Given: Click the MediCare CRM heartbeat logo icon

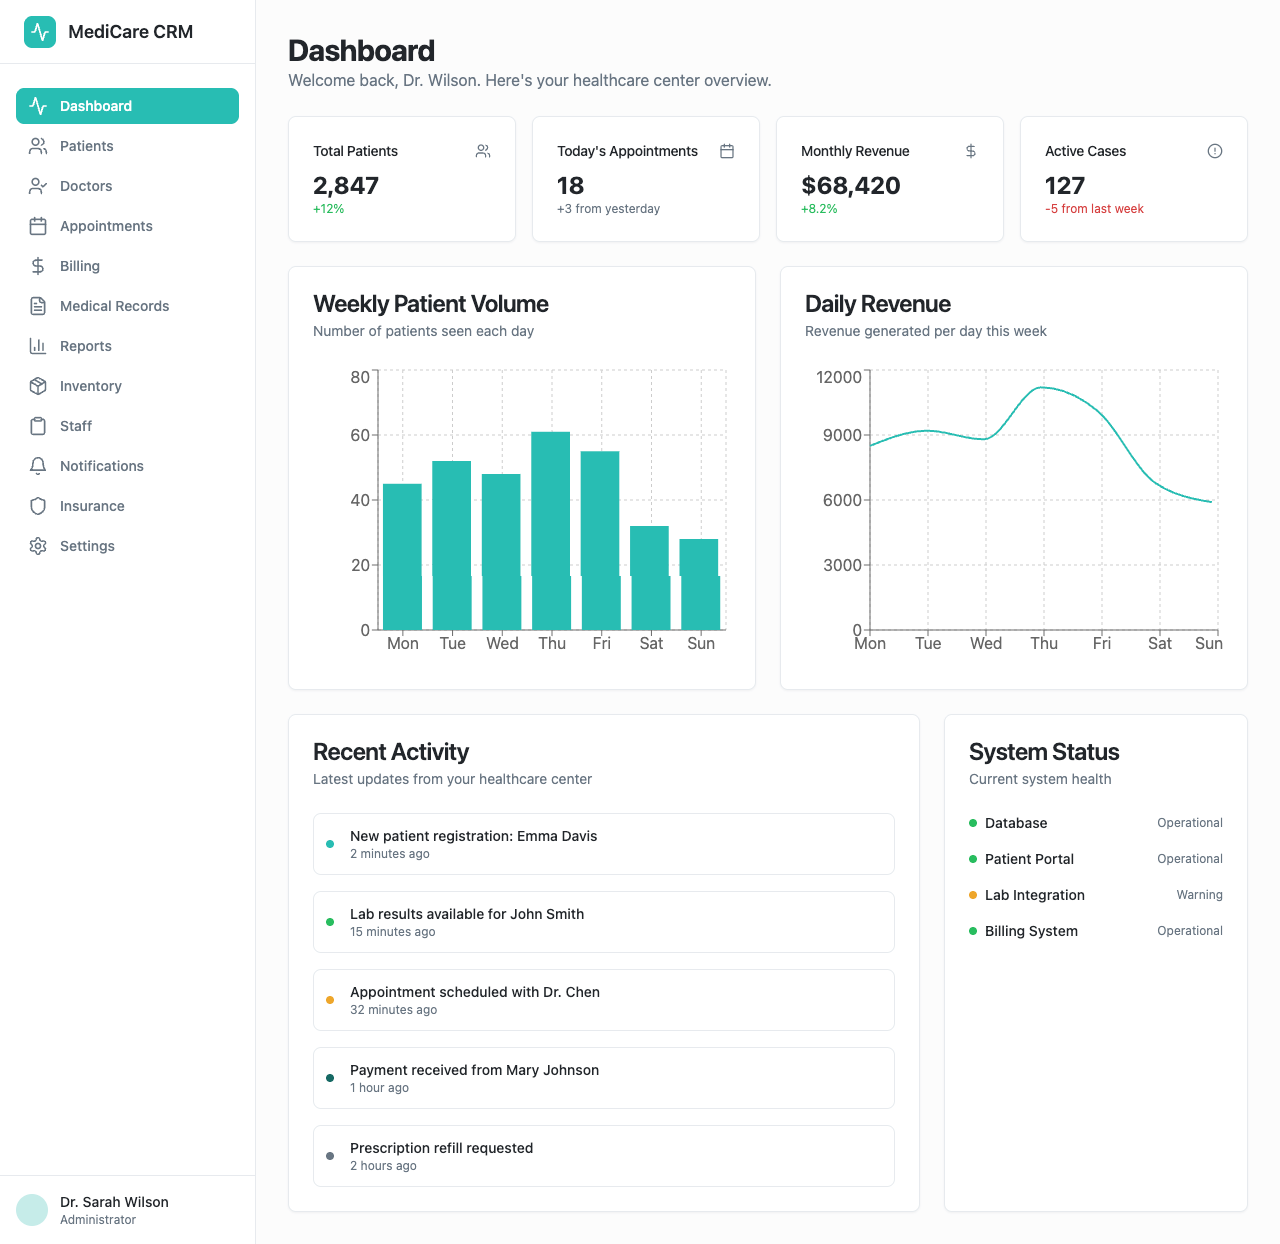Looking at the screenshot, I should tap(40, 32).
